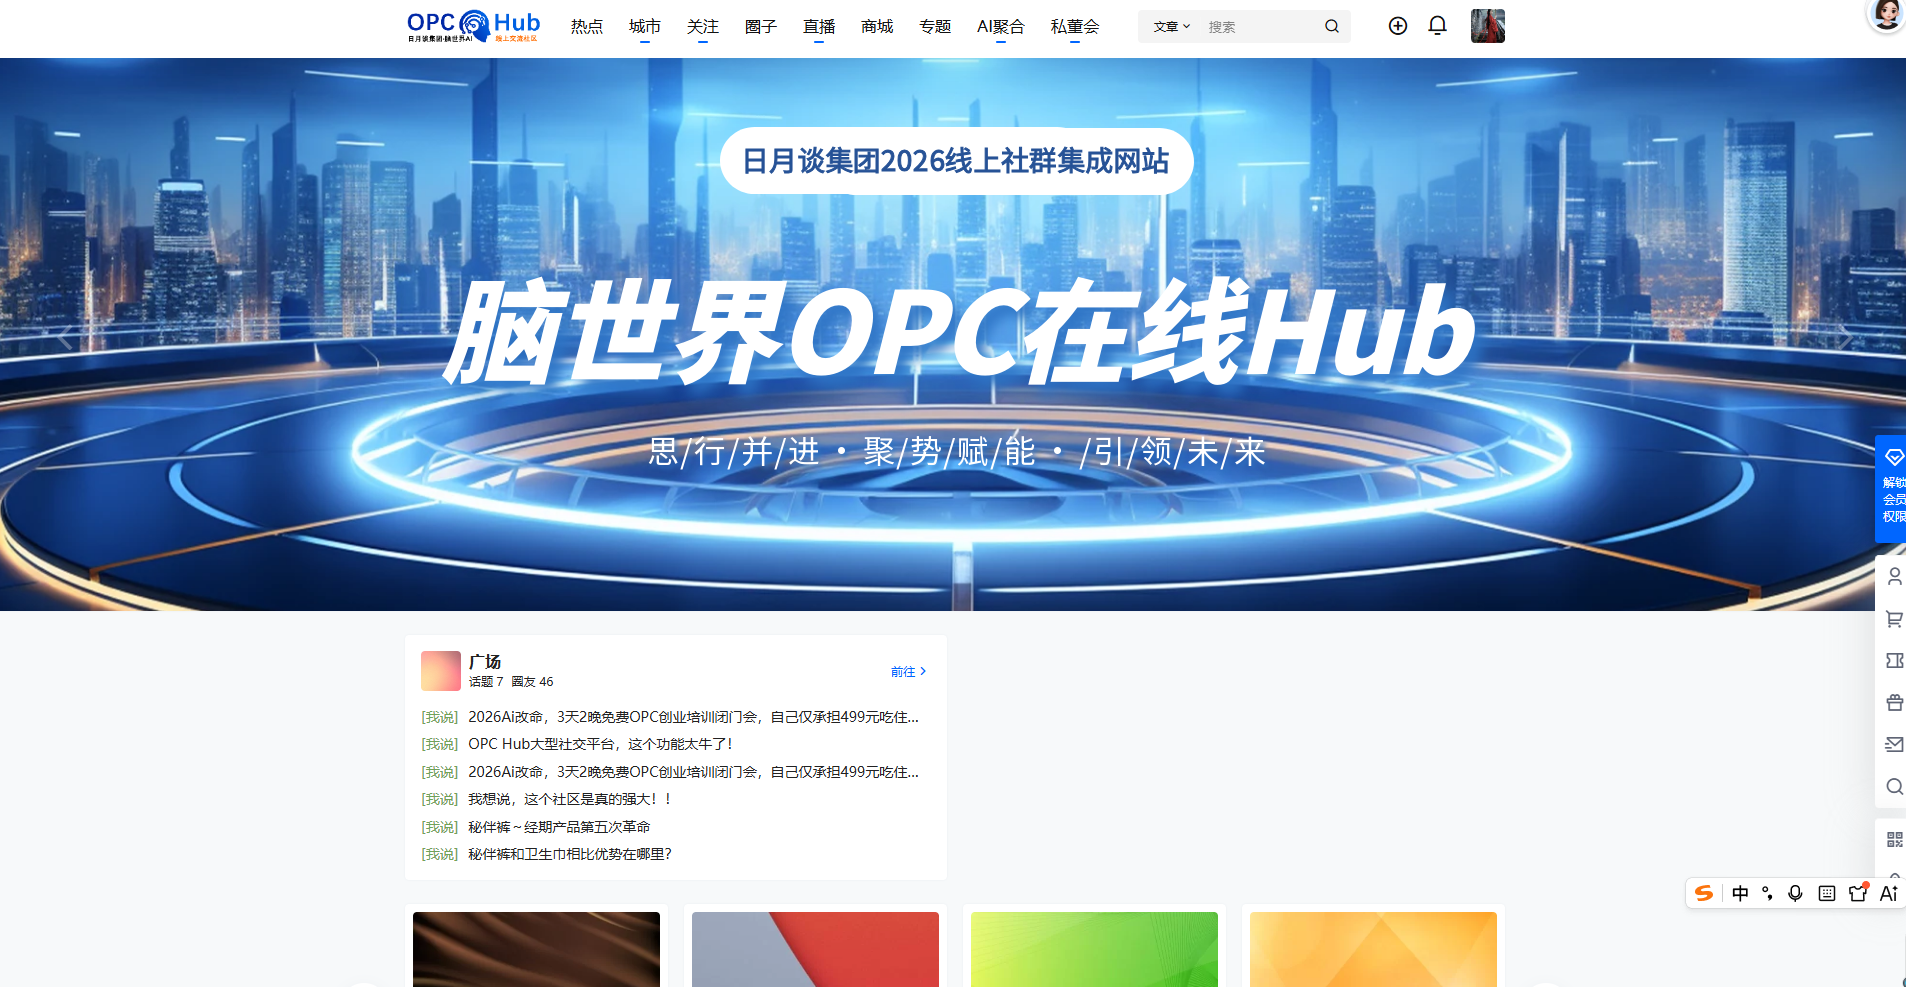
Task: Click the 前往 link in the 广场 card
Action: (x=907, y=671)
